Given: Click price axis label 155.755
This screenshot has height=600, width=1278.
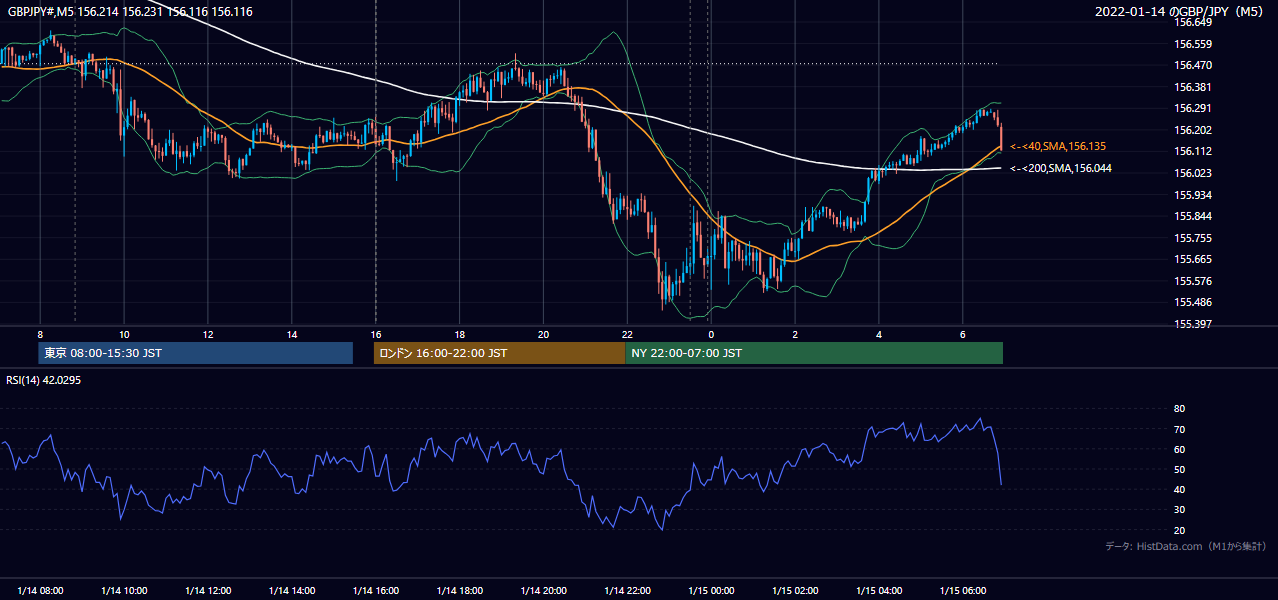Looking at the screenshot, I should (1193, 238).
